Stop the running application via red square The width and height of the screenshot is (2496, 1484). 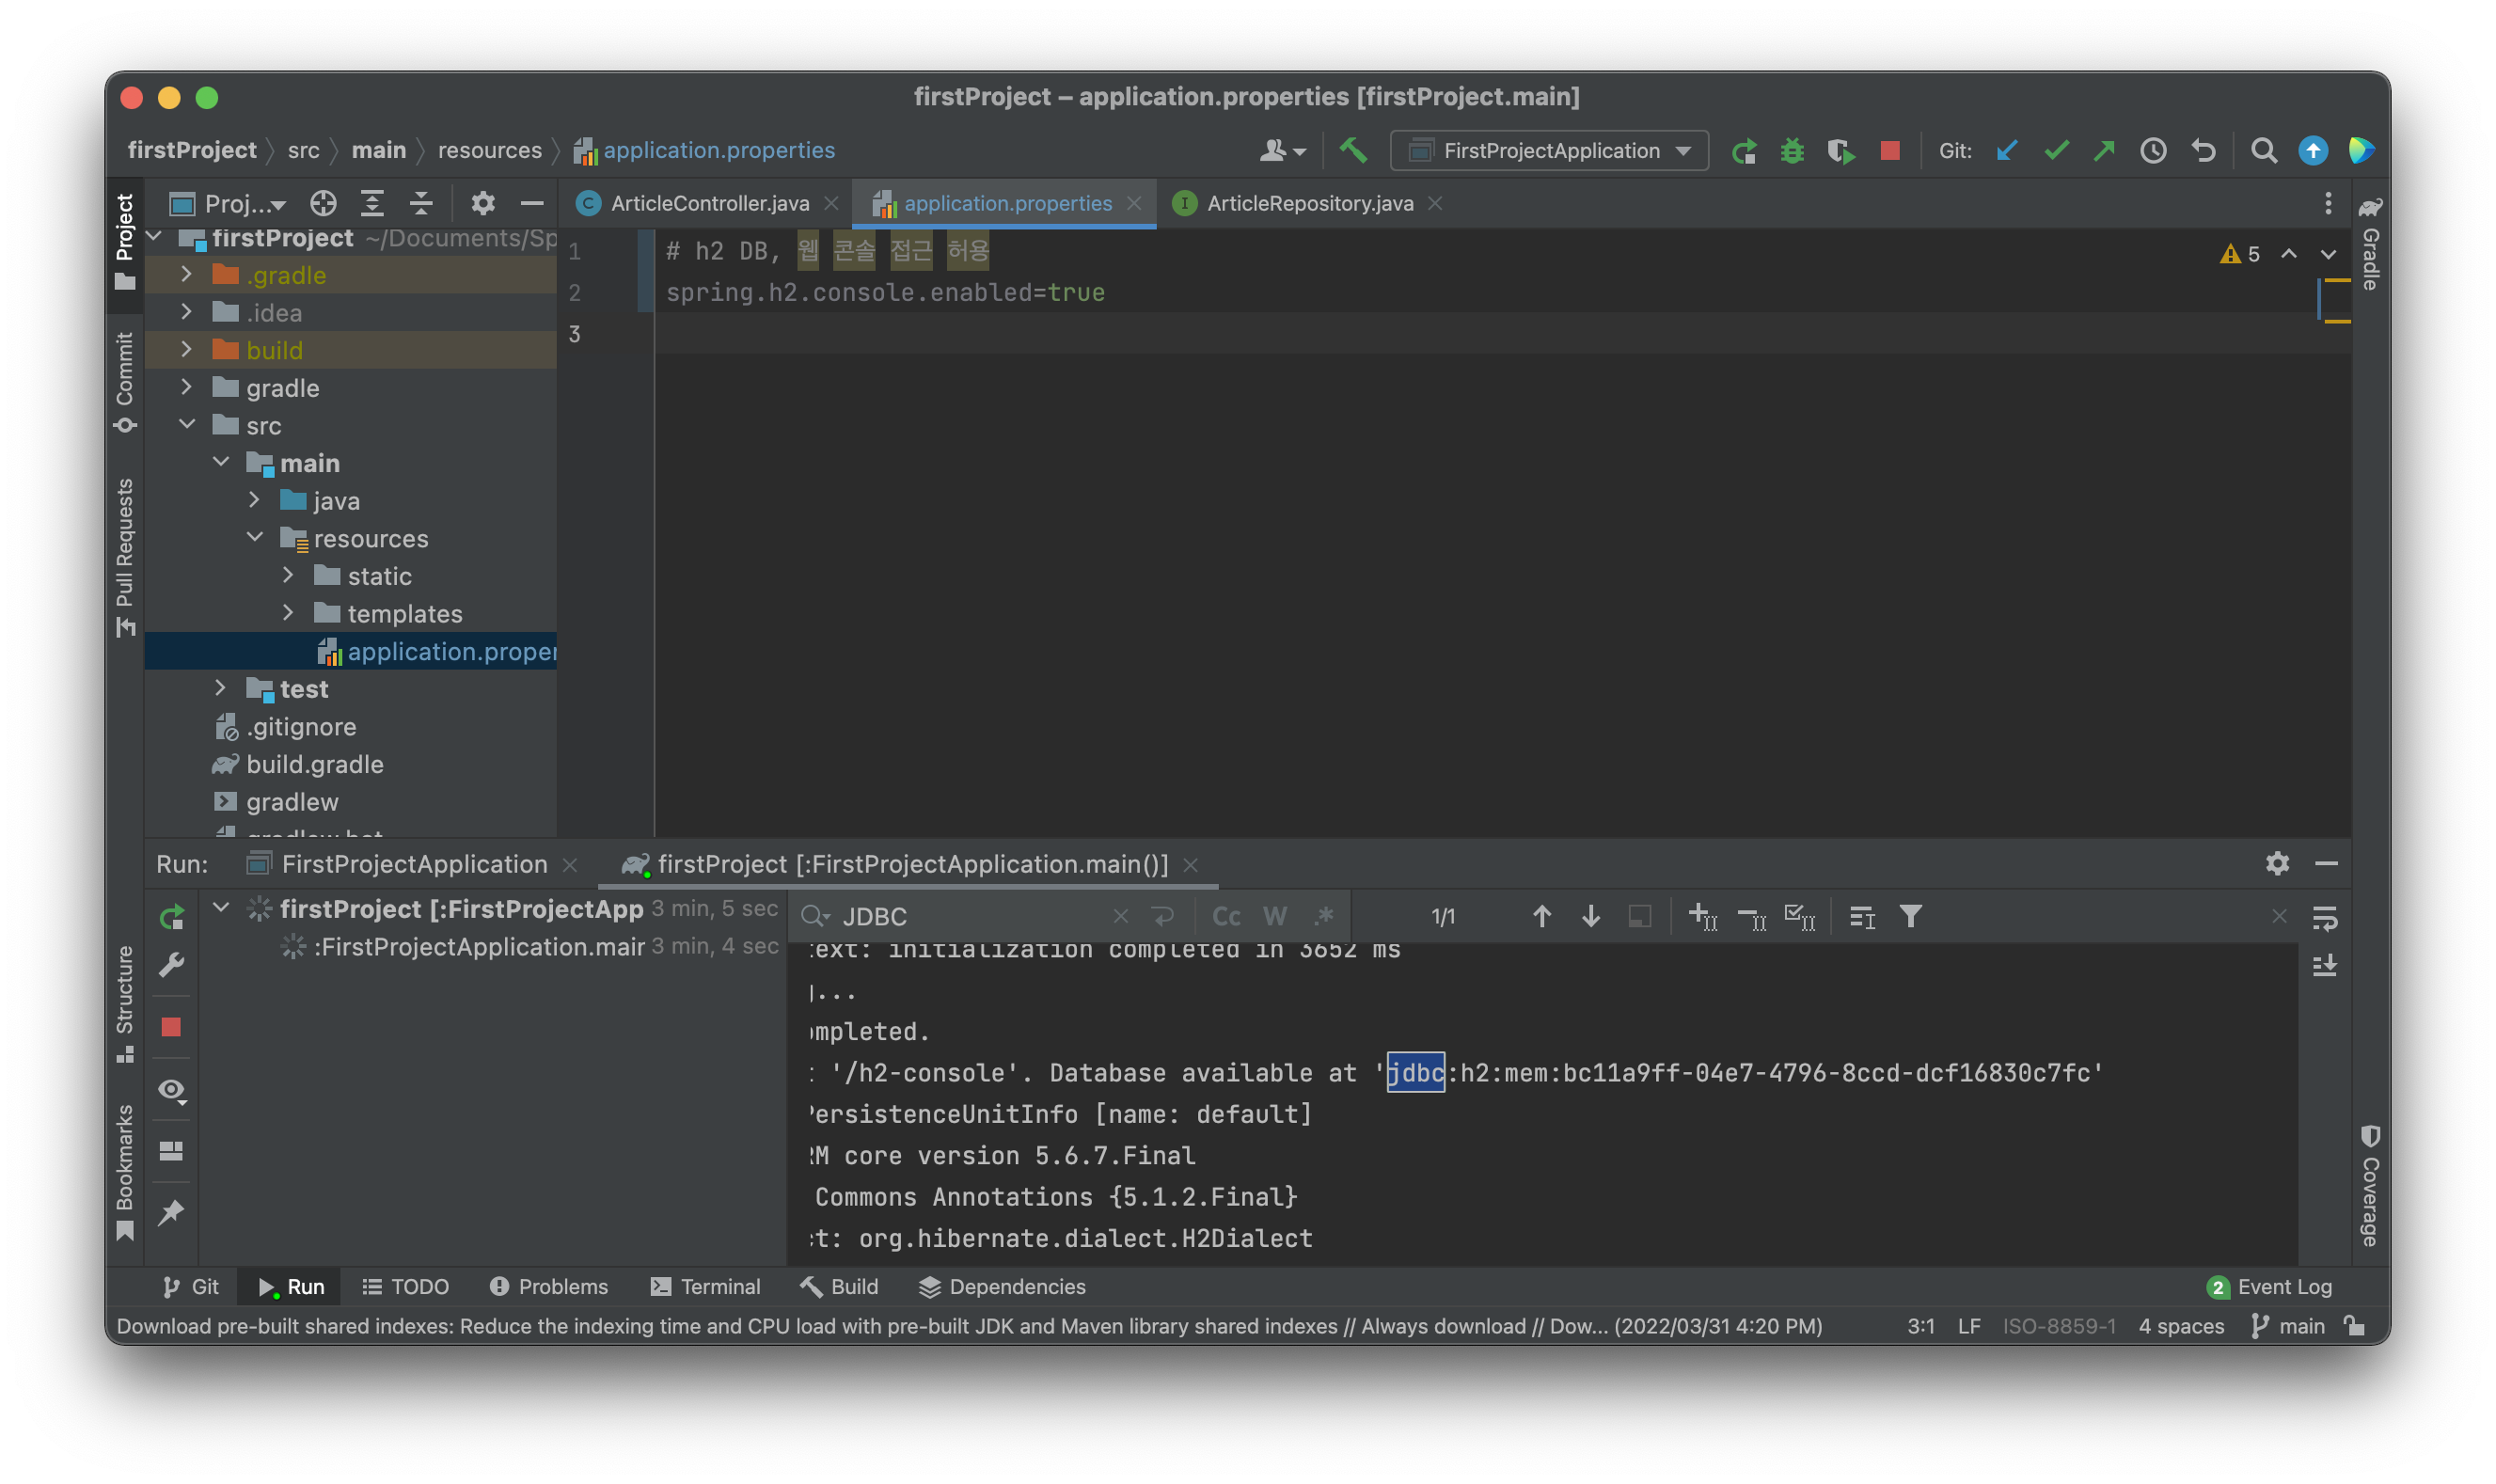tap(1889, 150)
